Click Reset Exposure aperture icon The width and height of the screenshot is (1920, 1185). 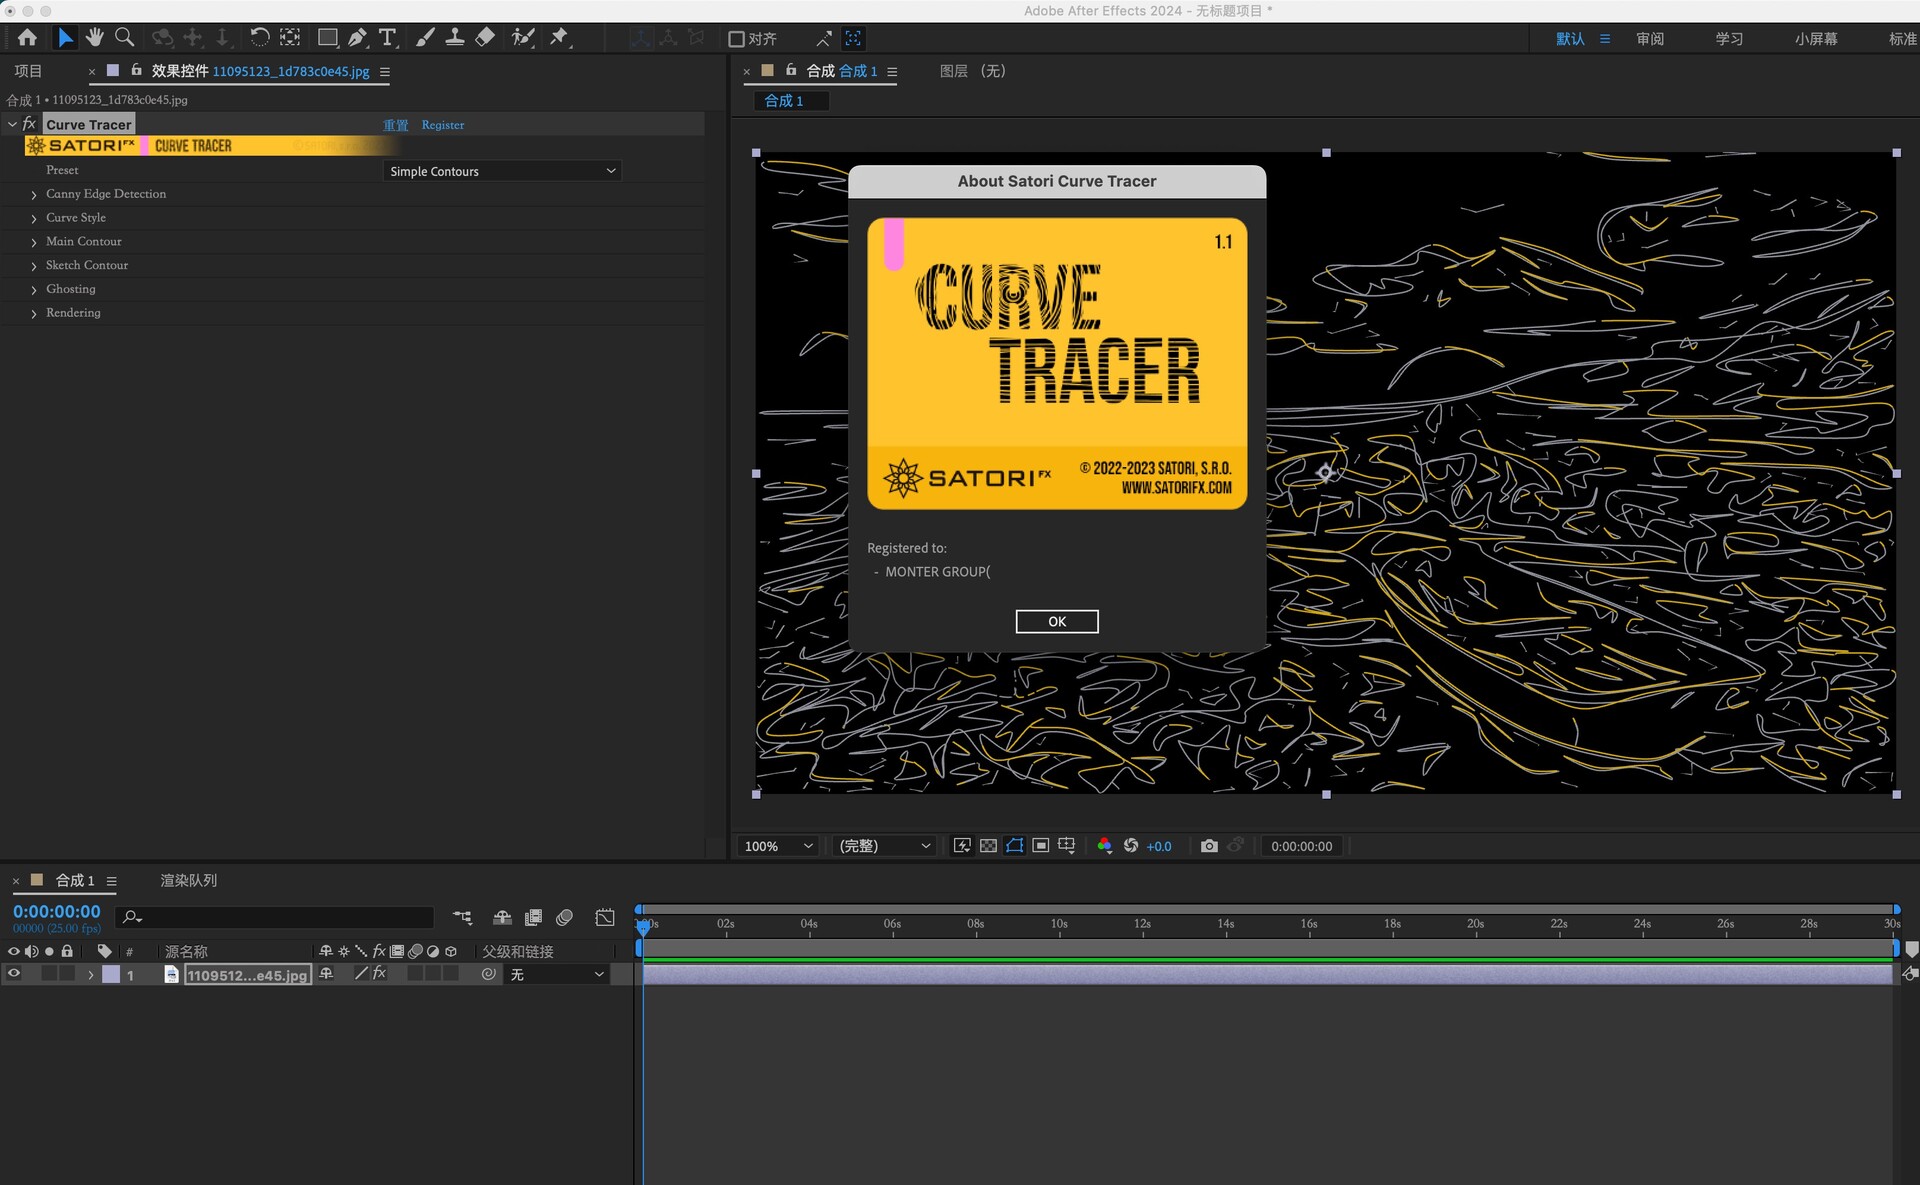(1131, 846)
